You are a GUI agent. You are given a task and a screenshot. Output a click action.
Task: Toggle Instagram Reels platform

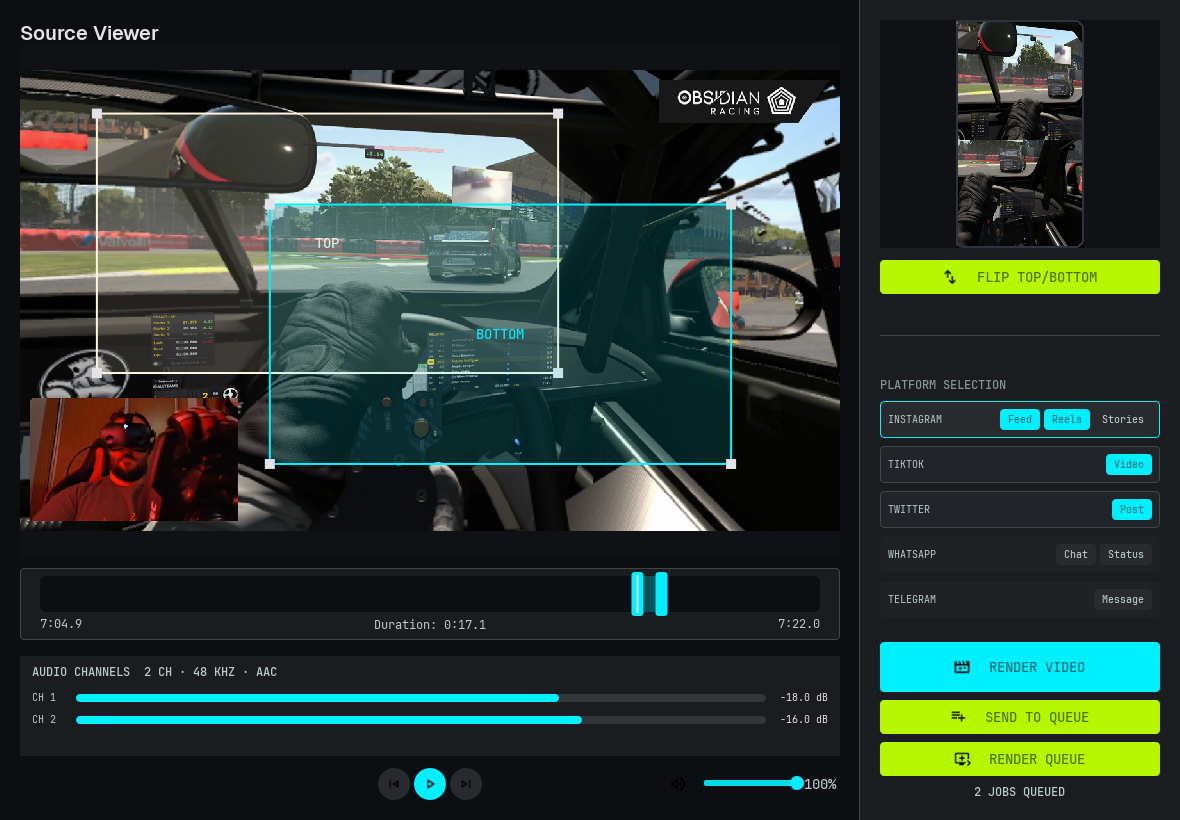[1066, 419]
